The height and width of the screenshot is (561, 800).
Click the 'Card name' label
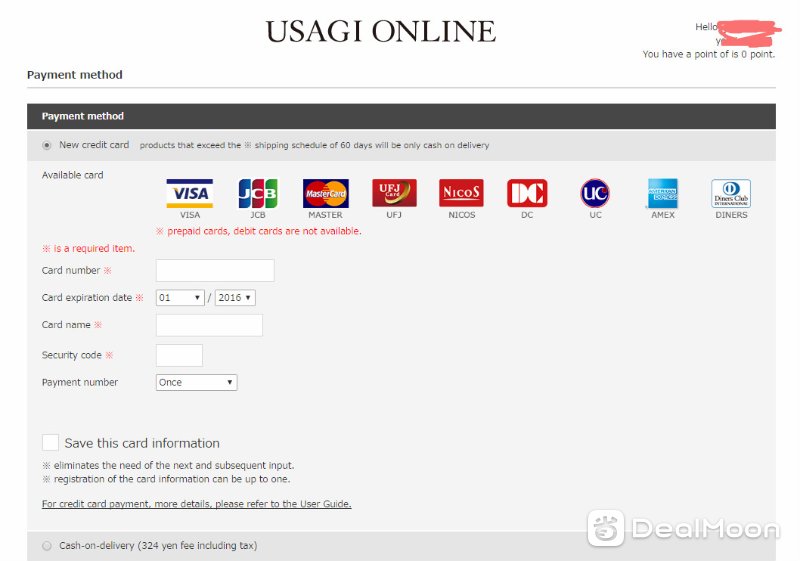point(66,325)
